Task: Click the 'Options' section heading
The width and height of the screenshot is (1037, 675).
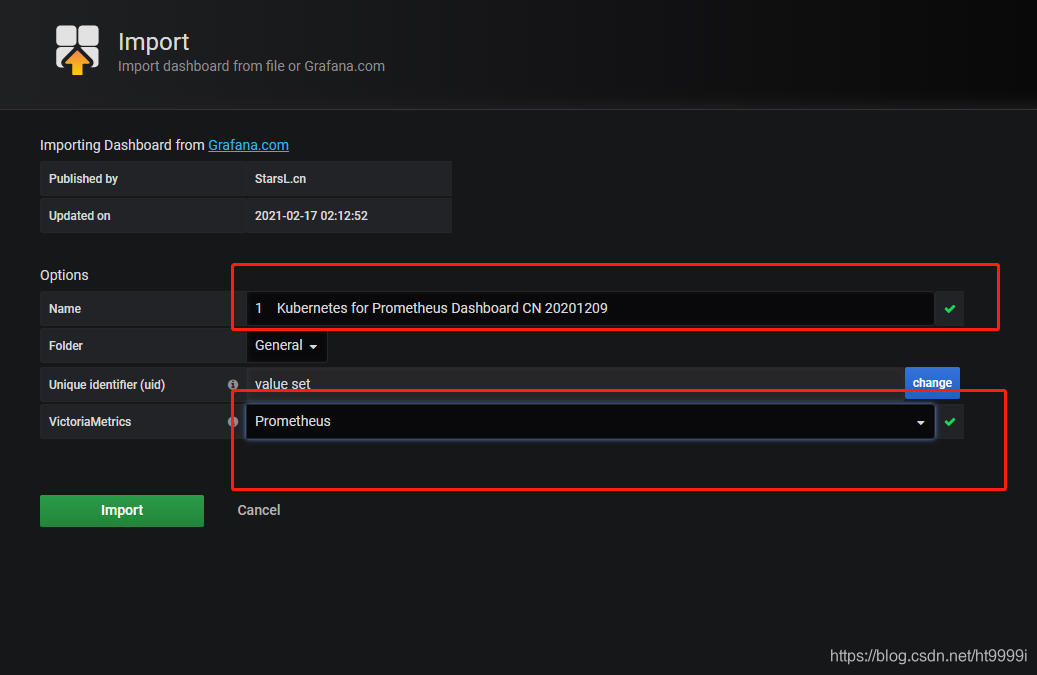Action: (64, 275)
